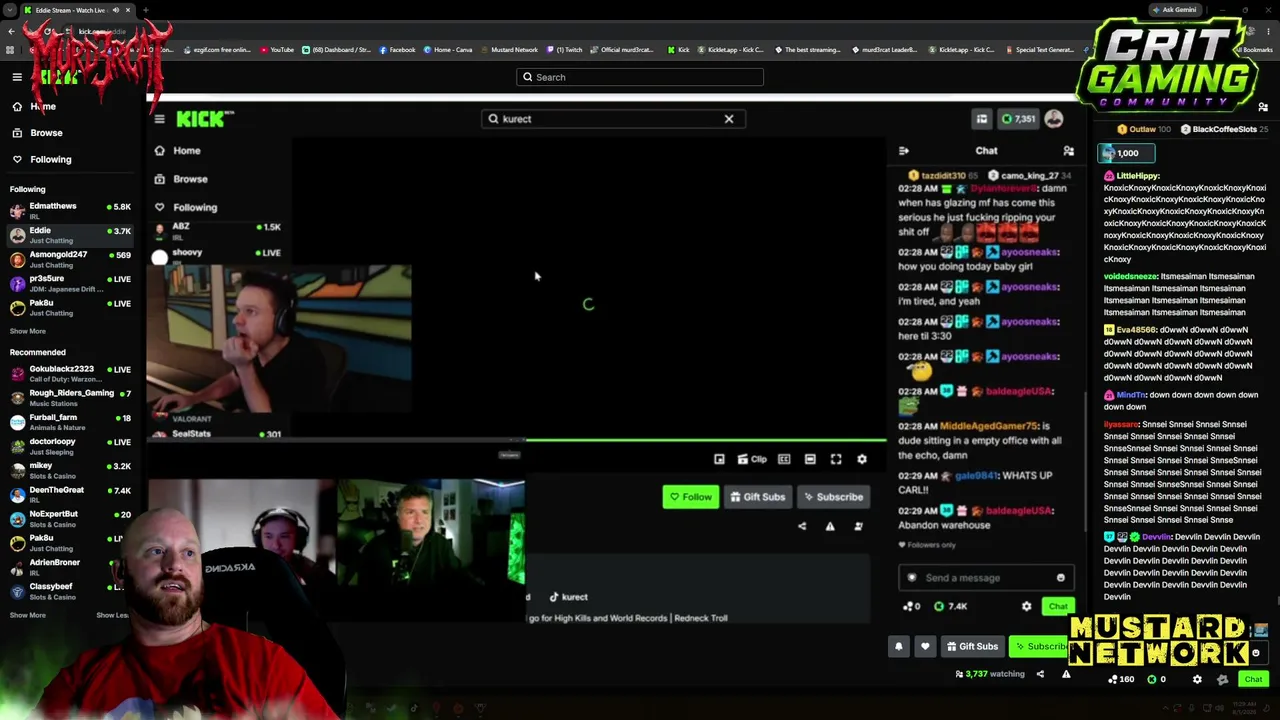Expand Show More under Recommended channels
This screenshot has width=1280, height=720.
point(28,615)
